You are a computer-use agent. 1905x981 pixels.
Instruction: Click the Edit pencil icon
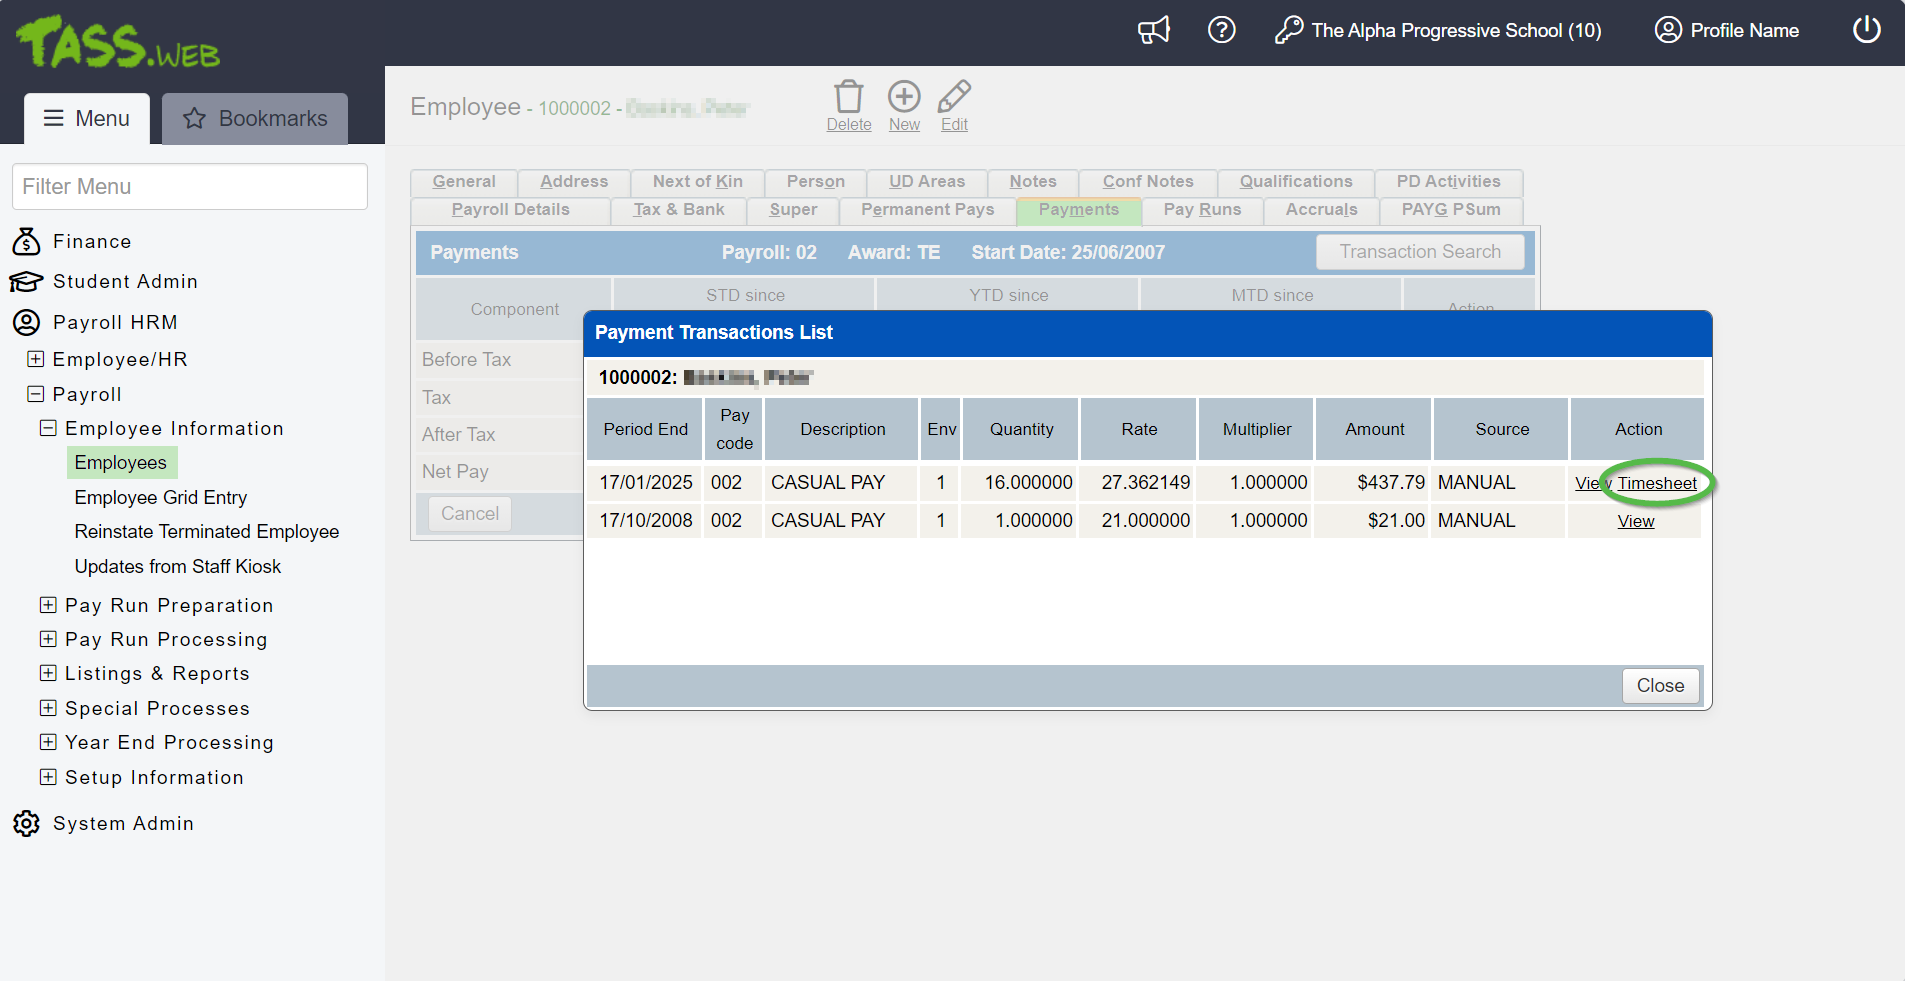(x=954, y=97)
